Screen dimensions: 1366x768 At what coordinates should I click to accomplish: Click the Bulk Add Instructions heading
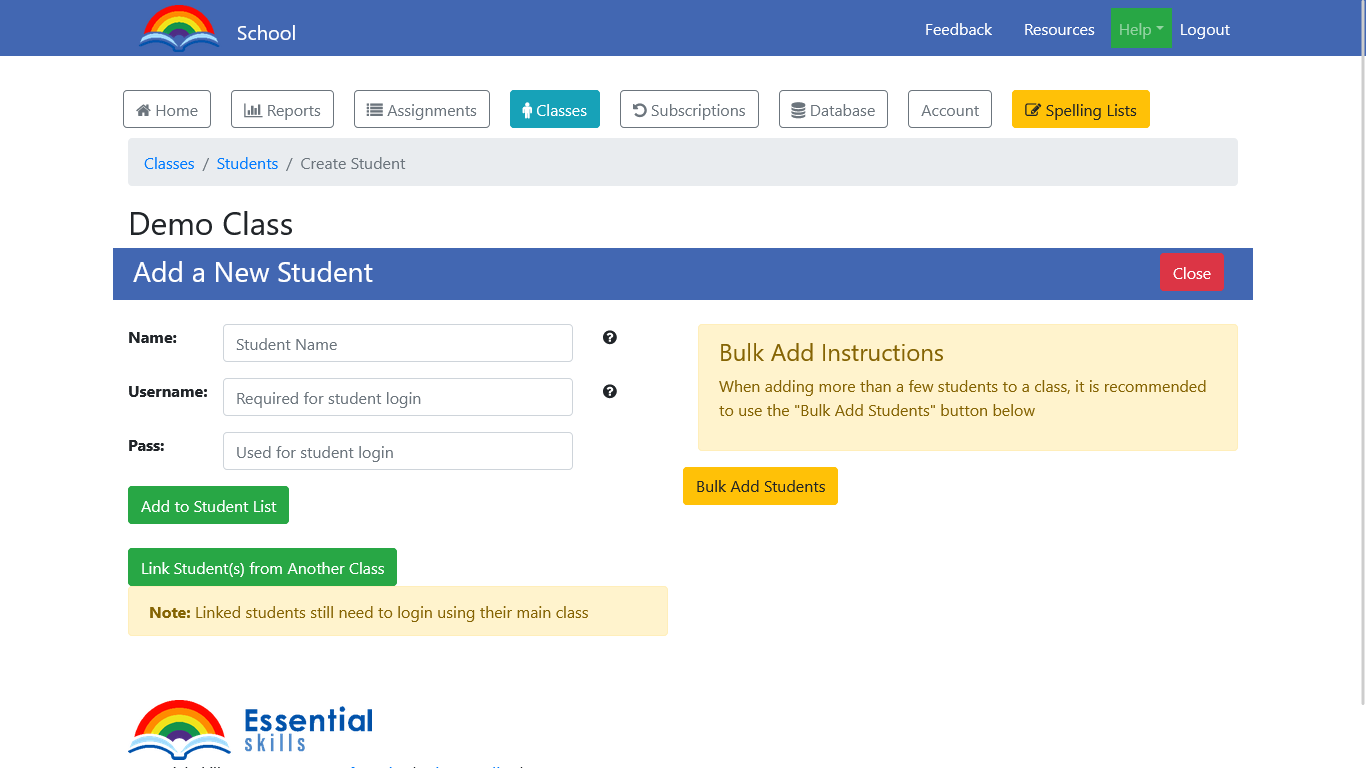tap(831, 353)
